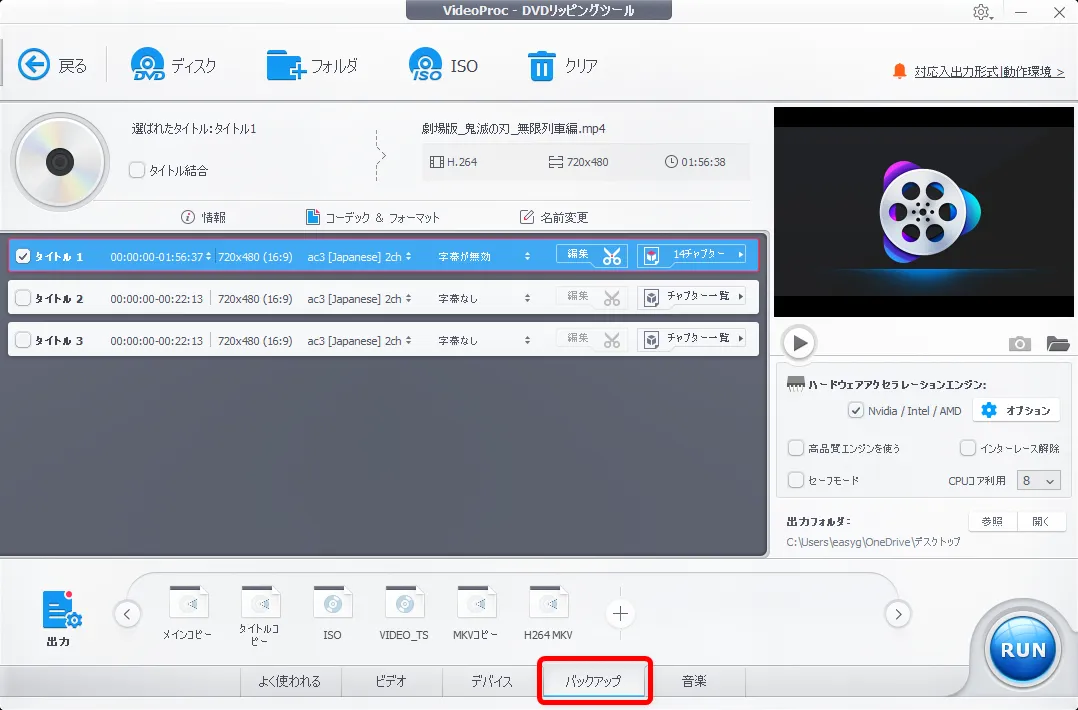Image resolution: width=1078 pixels, height=710 pixels.
Task: Click the 編集 label for タイトル 1
Action: tap(578, 254)
